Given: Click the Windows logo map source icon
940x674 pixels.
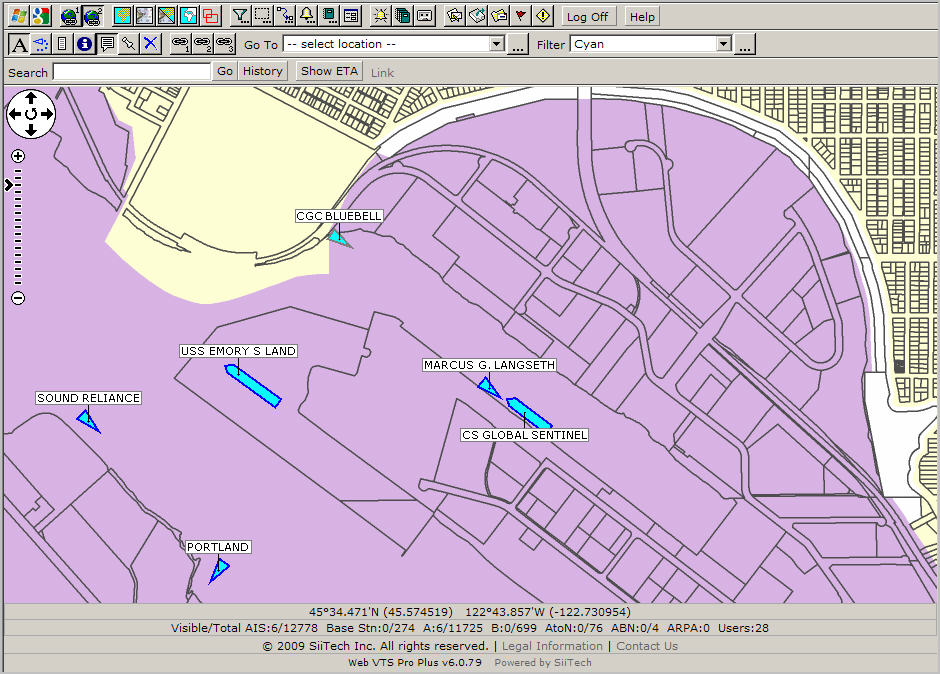Looking at the screenshot, I should [x=19, y=16].
